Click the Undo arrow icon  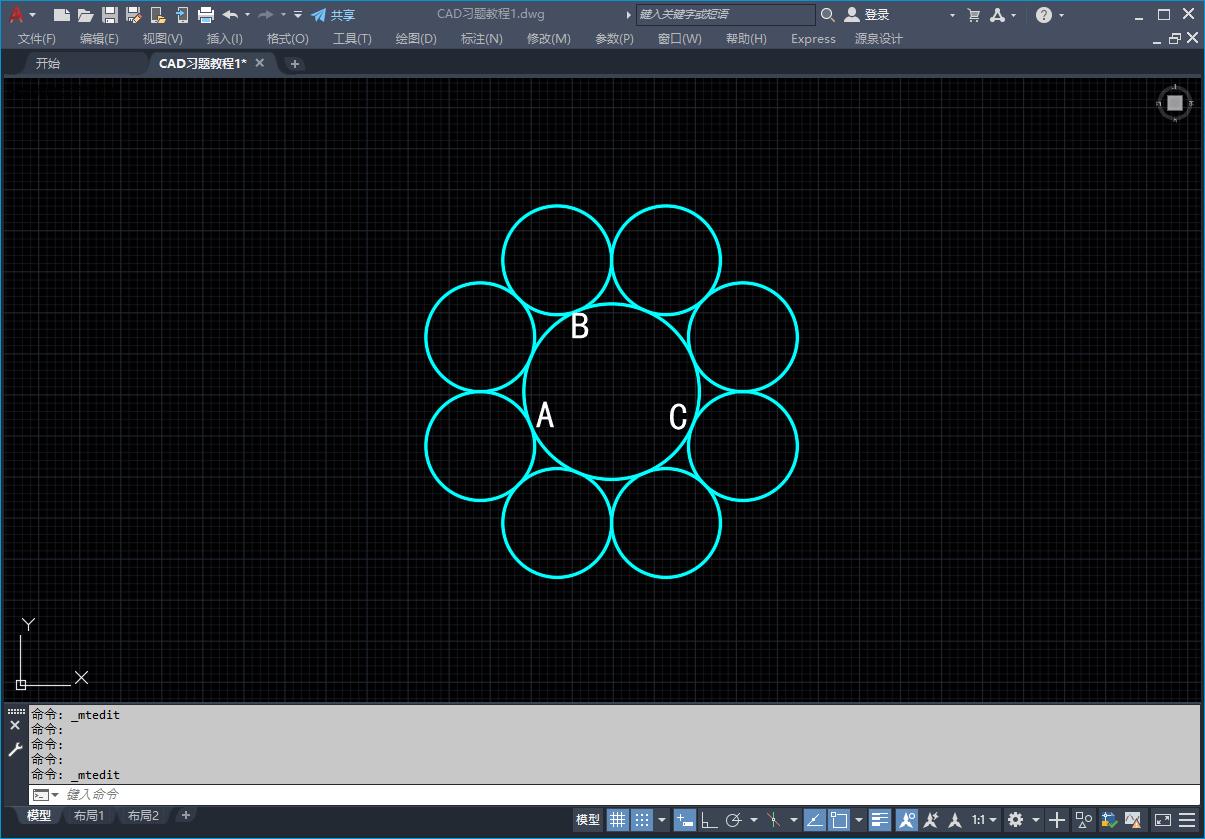231,15
